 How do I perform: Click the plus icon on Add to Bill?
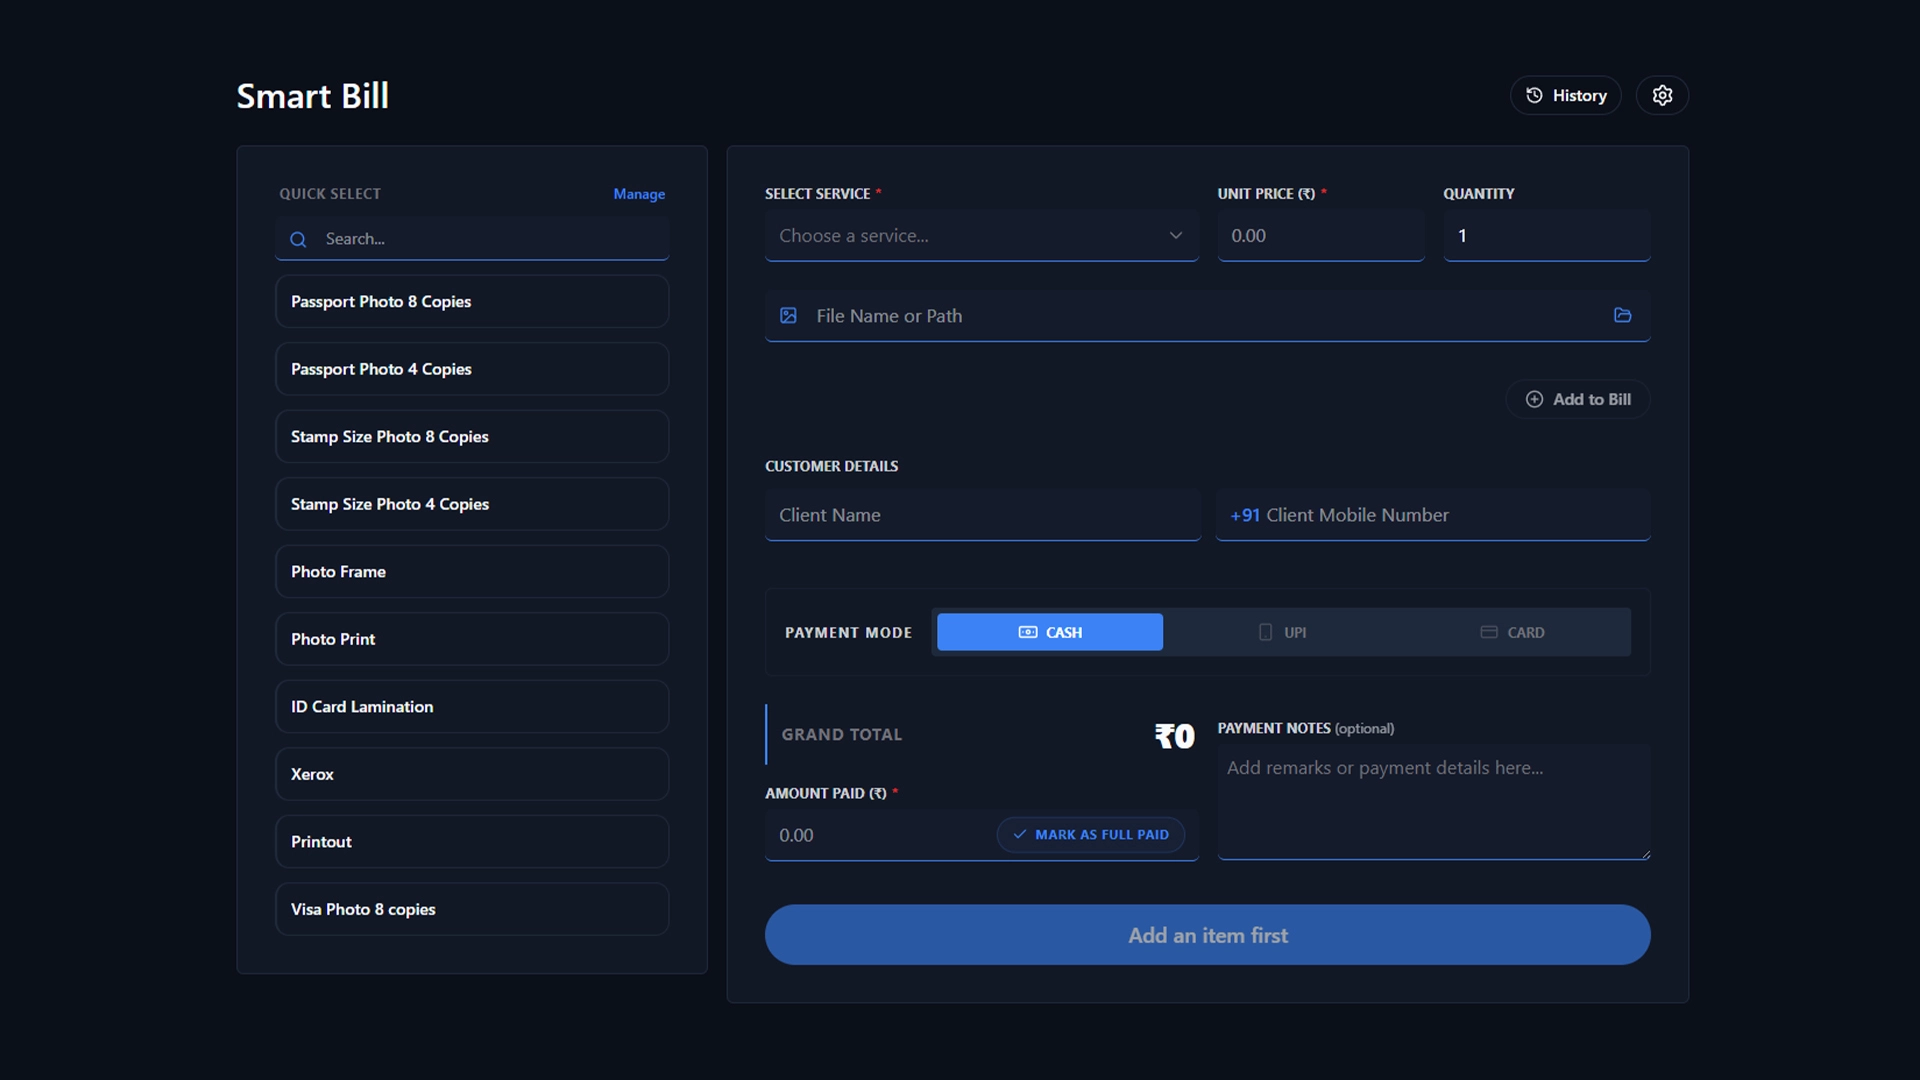(x=1534, y=399)
